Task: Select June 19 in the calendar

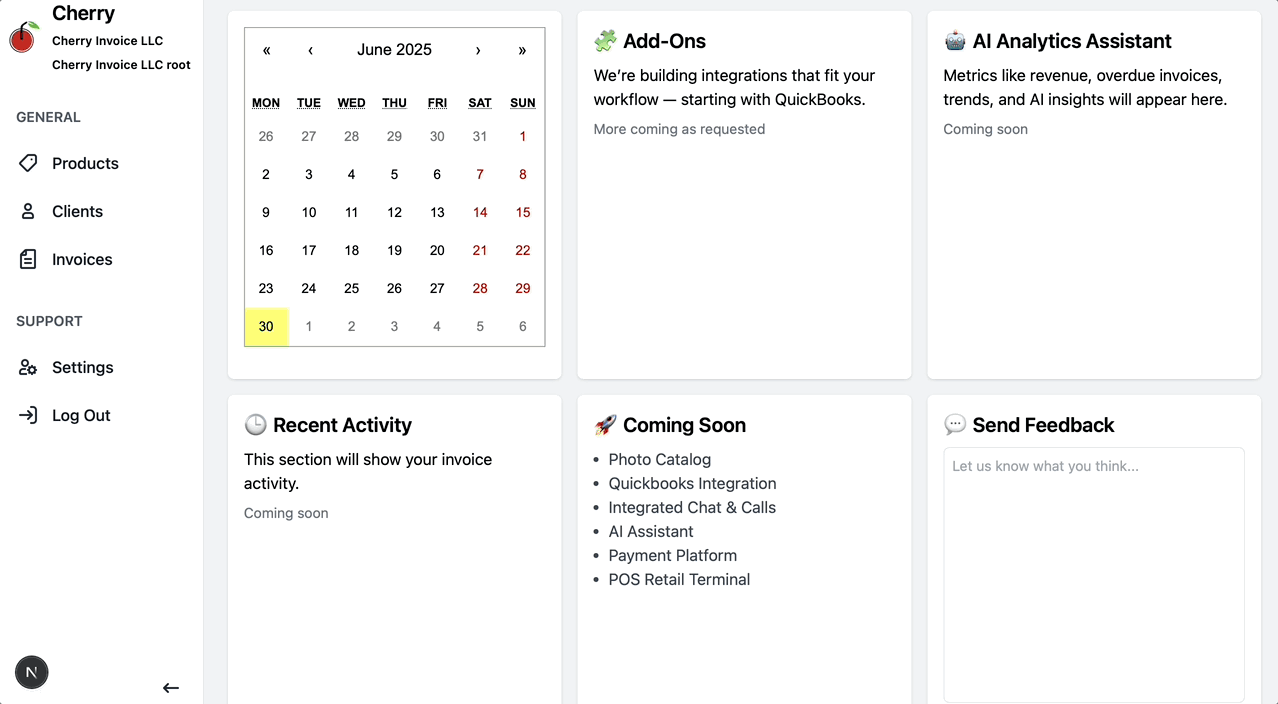Action: click(x=394, y=250)
